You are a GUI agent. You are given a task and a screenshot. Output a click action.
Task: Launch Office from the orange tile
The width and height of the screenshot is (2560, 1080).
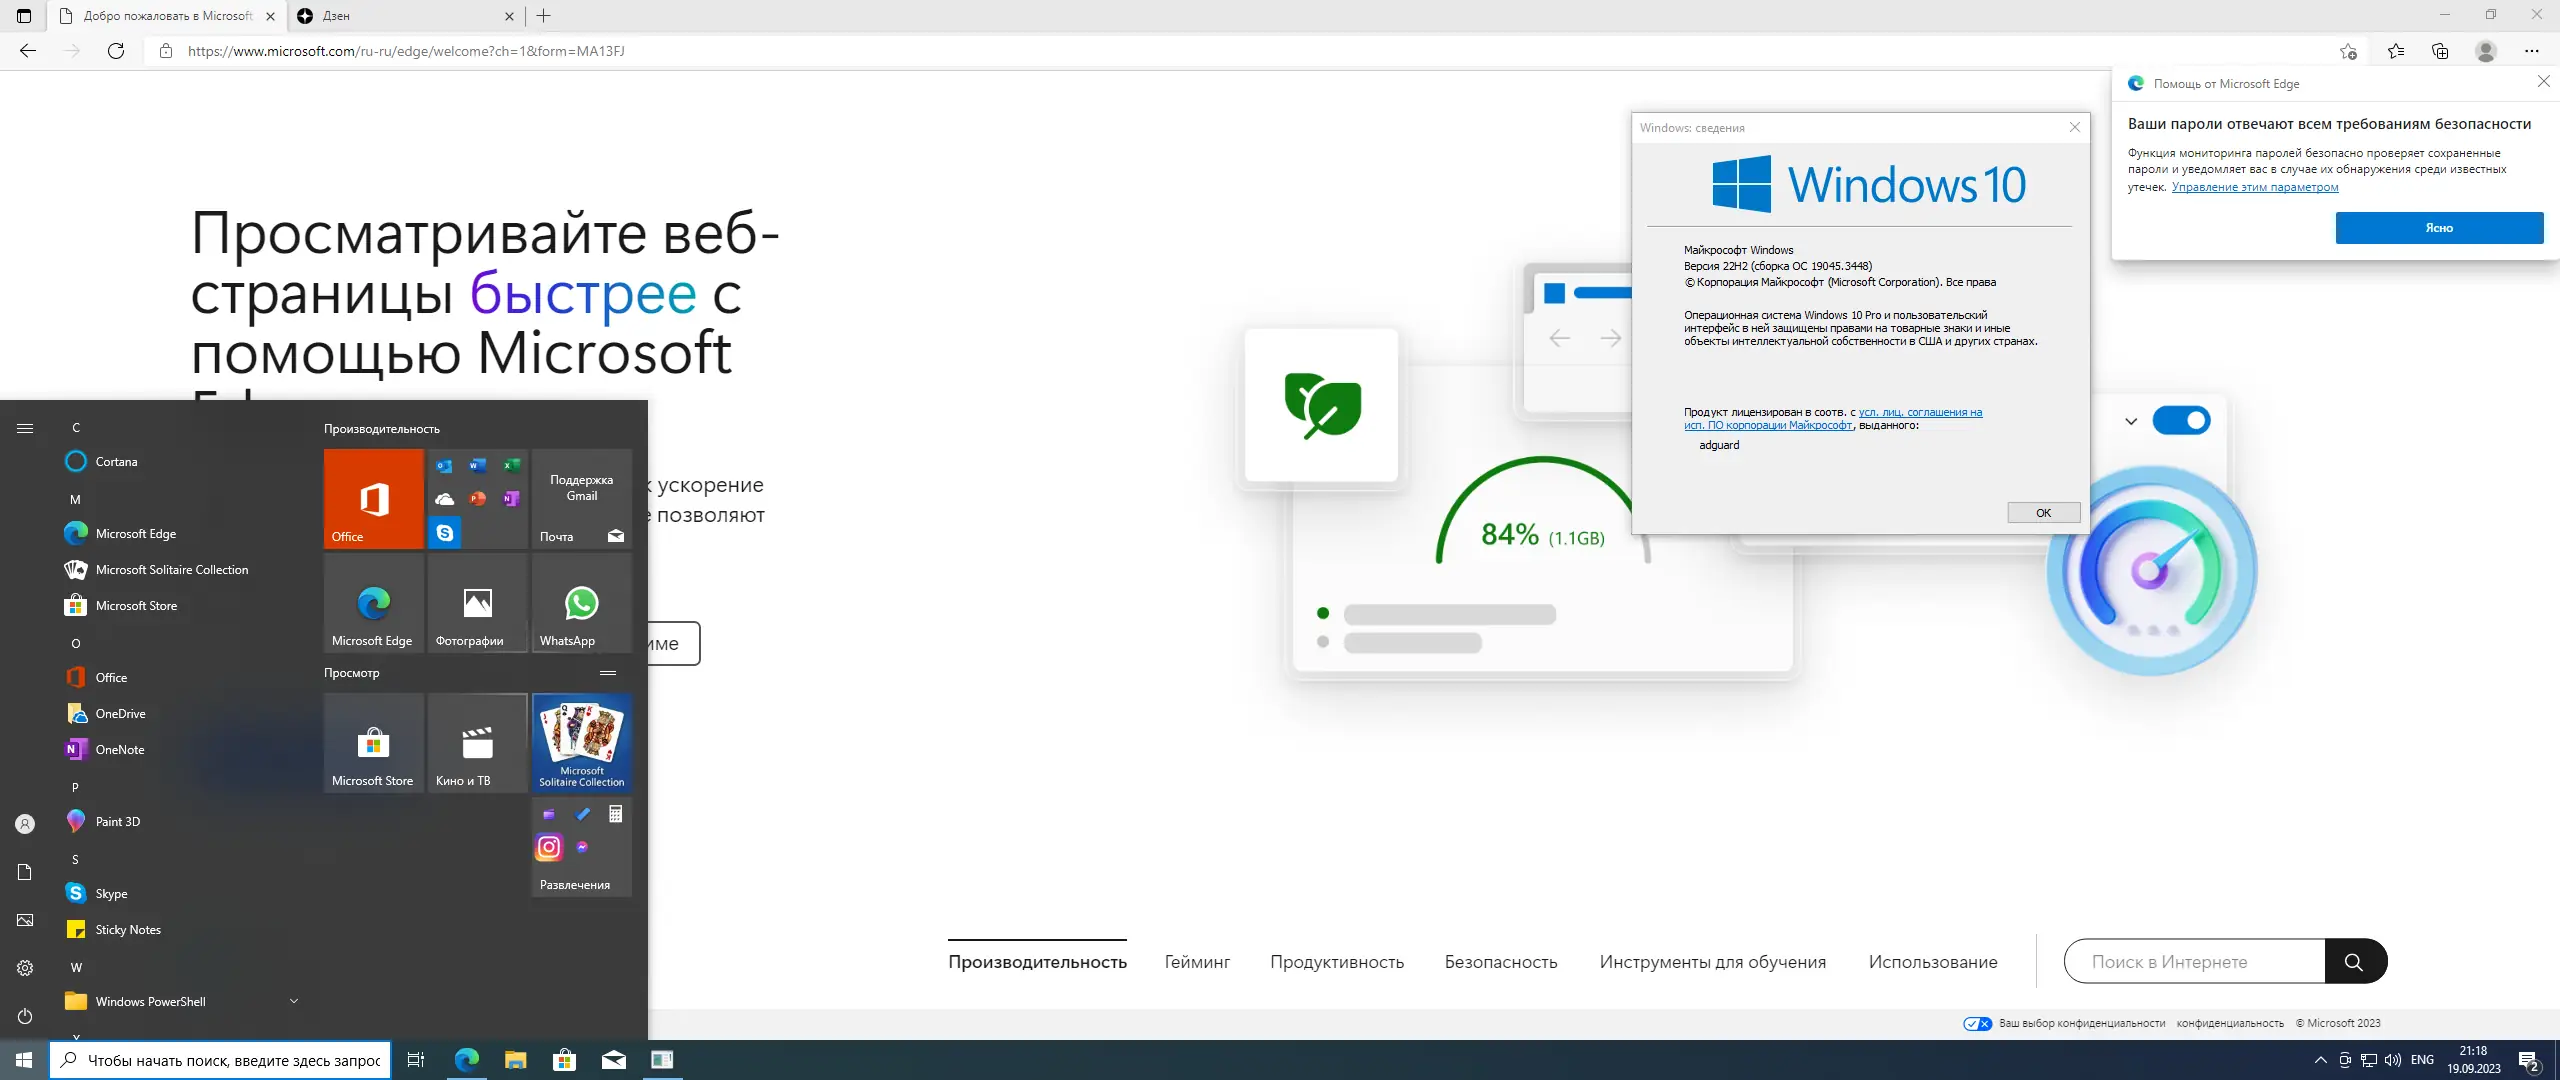(x=372, y=498)
